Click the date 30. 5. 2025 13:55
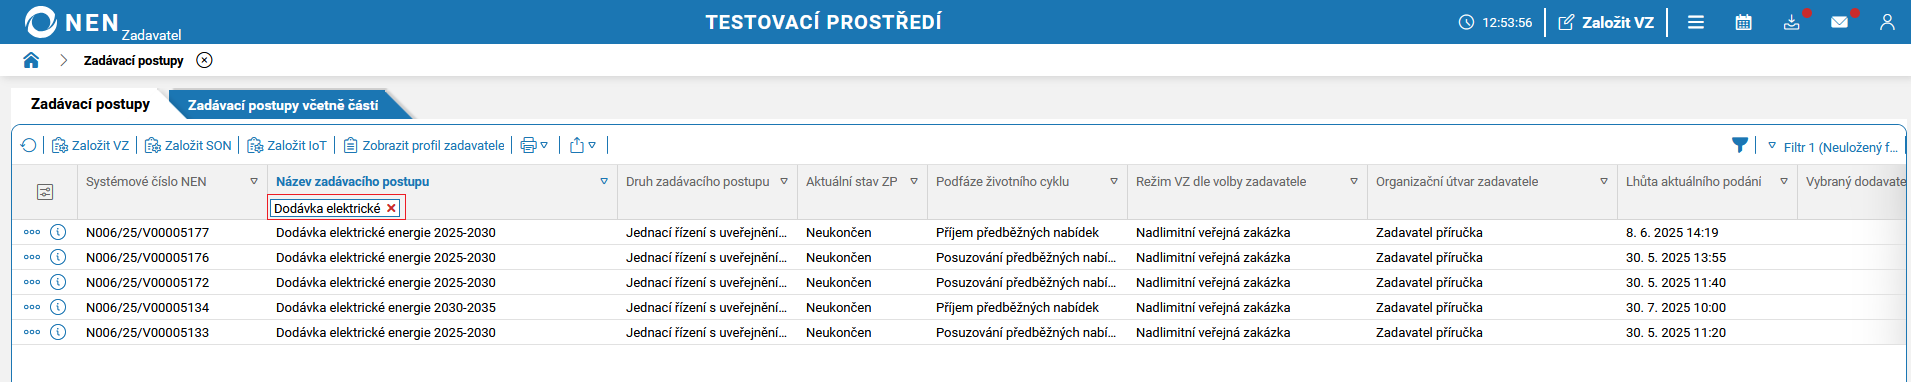This screenshot has width=1911, height=382. coord(1676,257)
